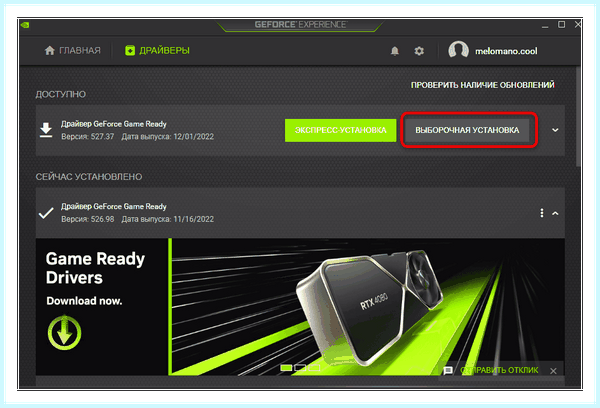Click the Game Ready Drivers banner image
This screenshot has height=408, width=600.
pos(300,307)
